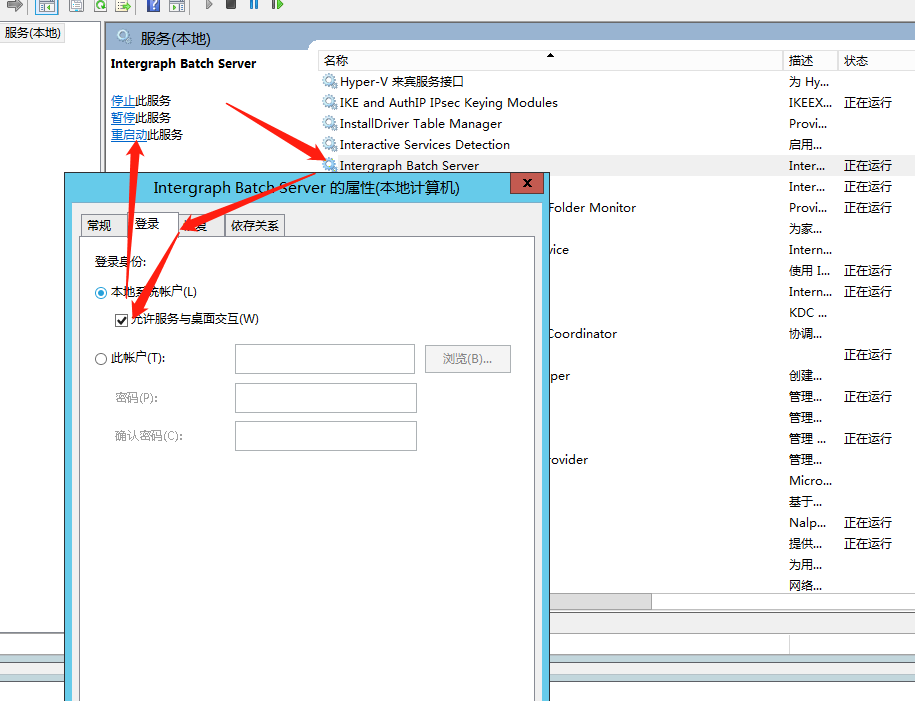
Task: Click the Stop Service square icon
Action: pos(231,4)
